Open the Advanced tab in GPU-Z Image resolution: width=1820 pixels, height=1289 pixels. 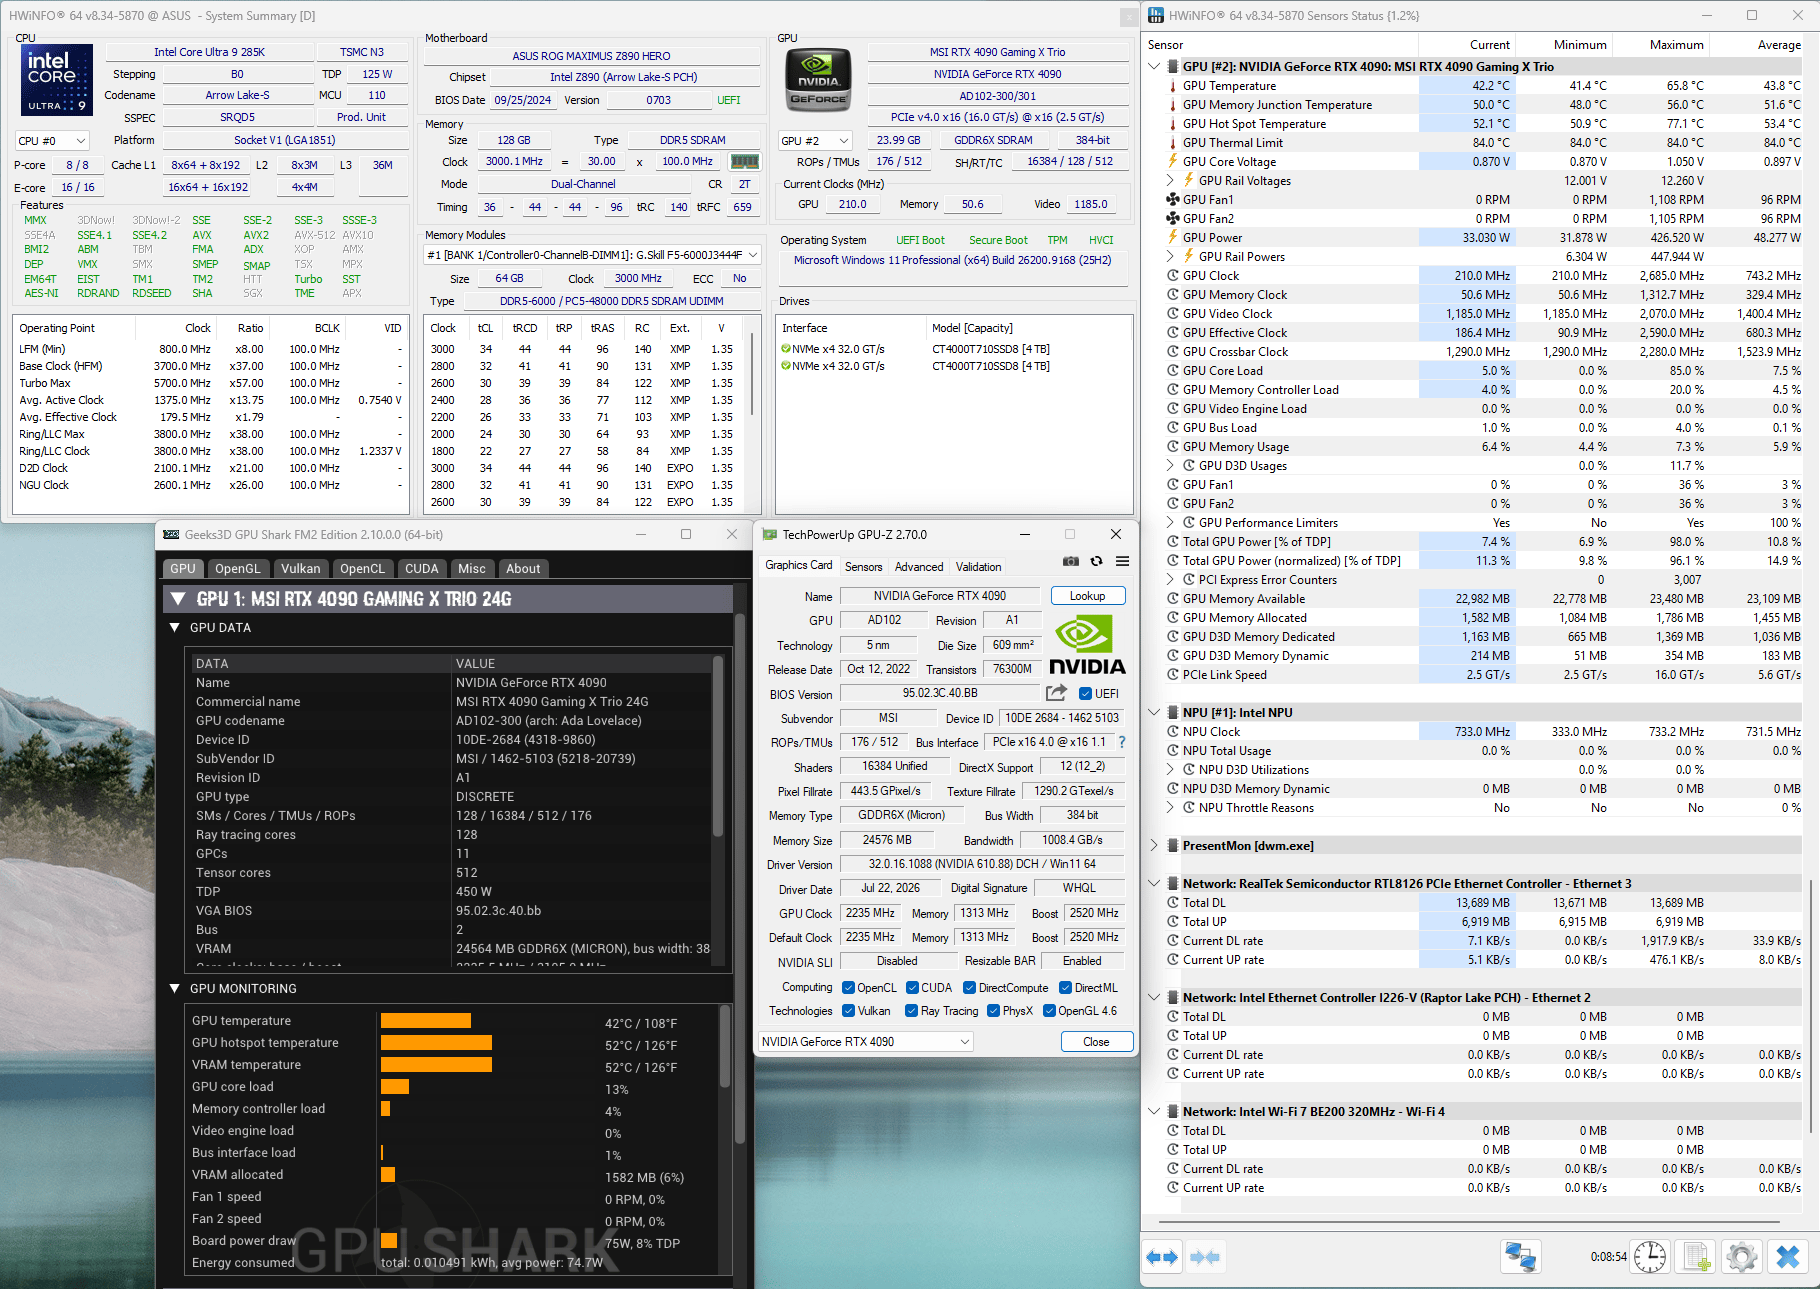(919, 567)
